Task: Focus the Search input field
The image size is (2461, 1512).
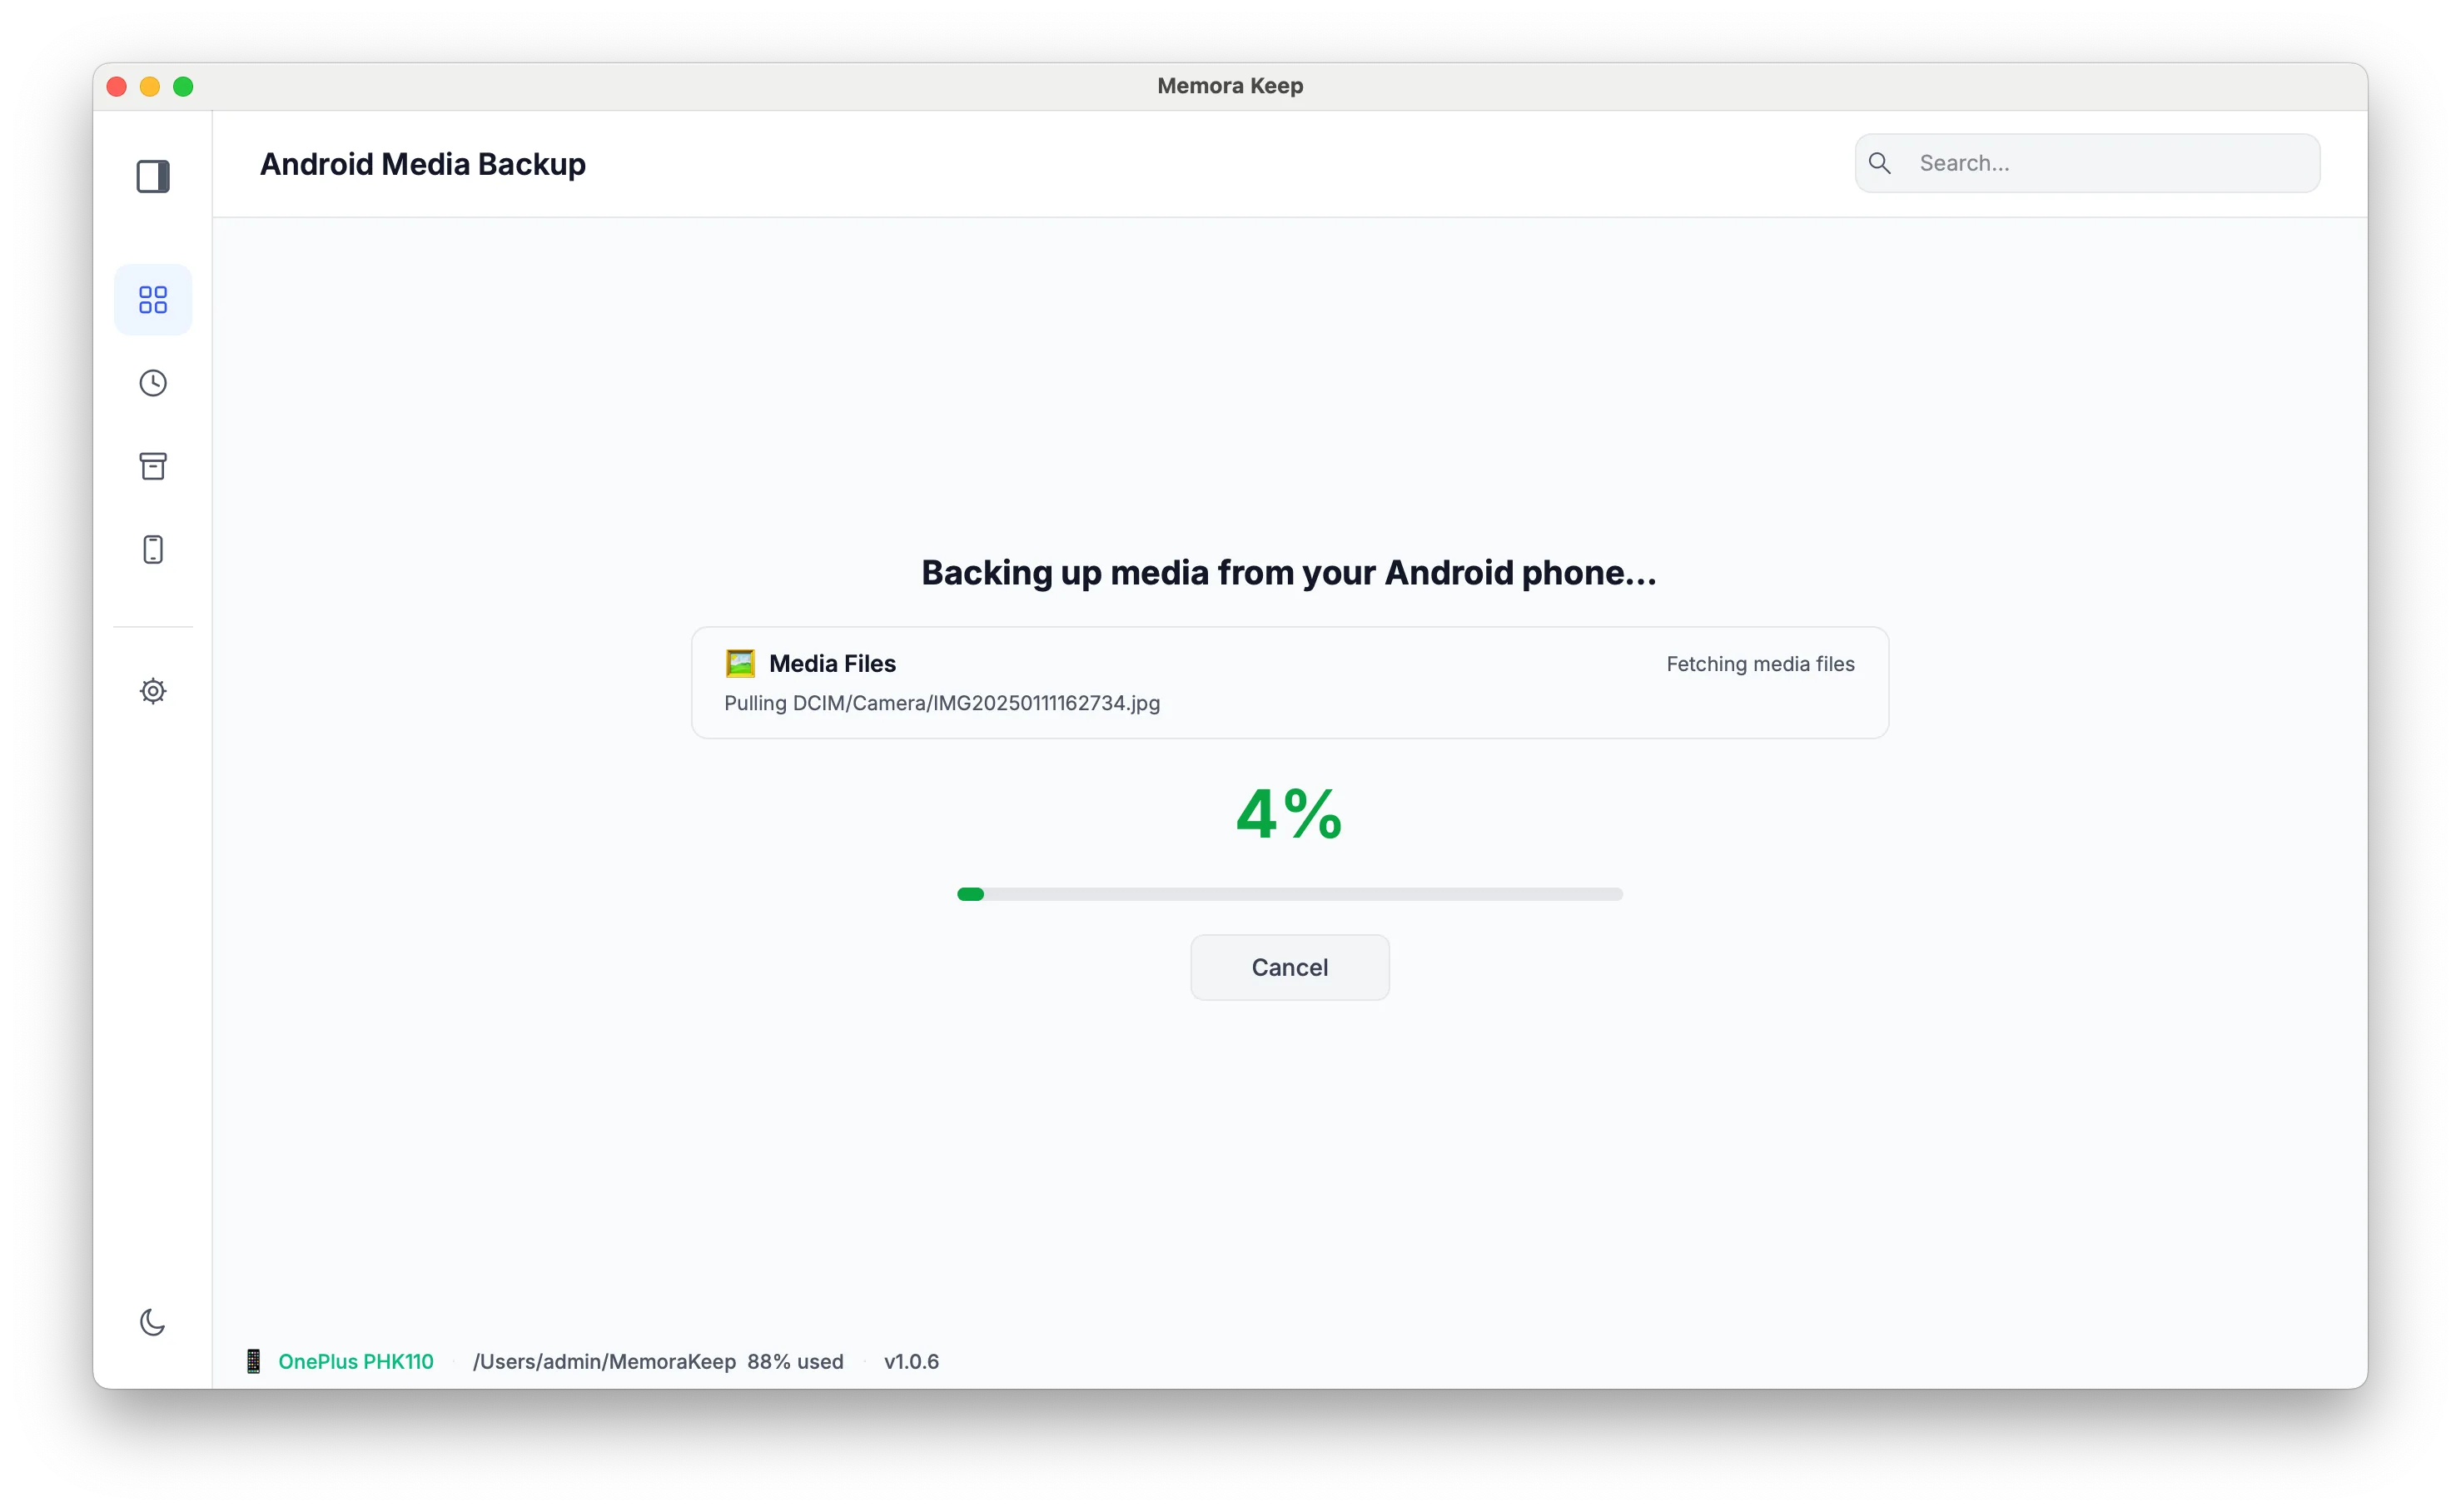Action: click(x=2087, y=163)
